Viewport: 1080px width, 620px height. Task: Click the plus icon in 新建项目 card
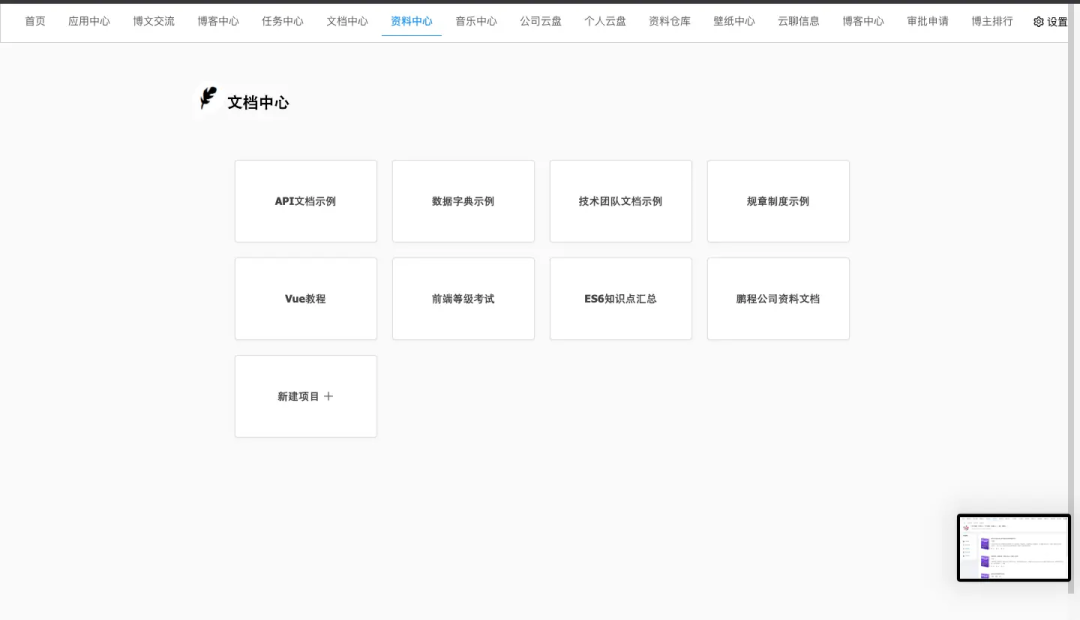[328, 397]
